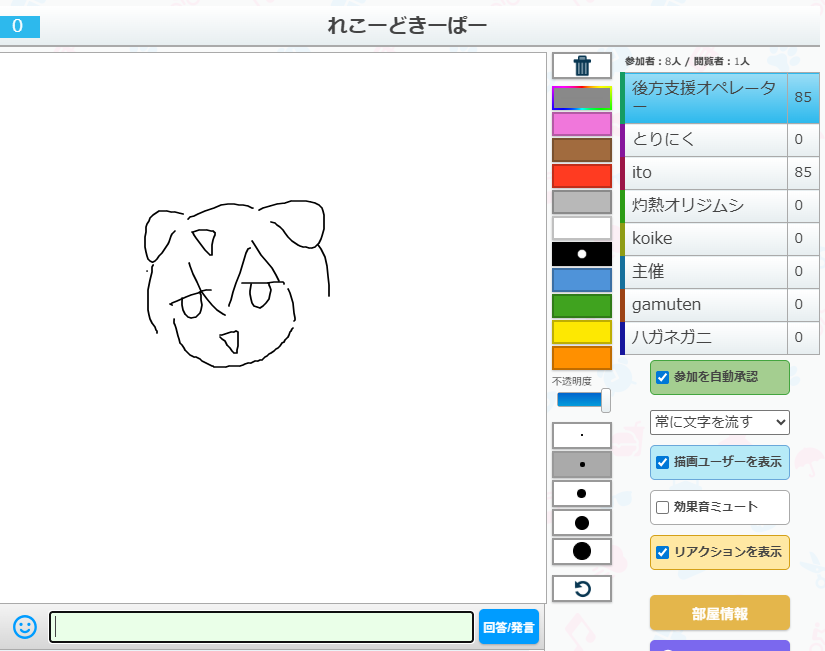The width and height of the screenshot is (825, 651).
Task: Open the rainbow custom color picker
Action: pos(582,98)
